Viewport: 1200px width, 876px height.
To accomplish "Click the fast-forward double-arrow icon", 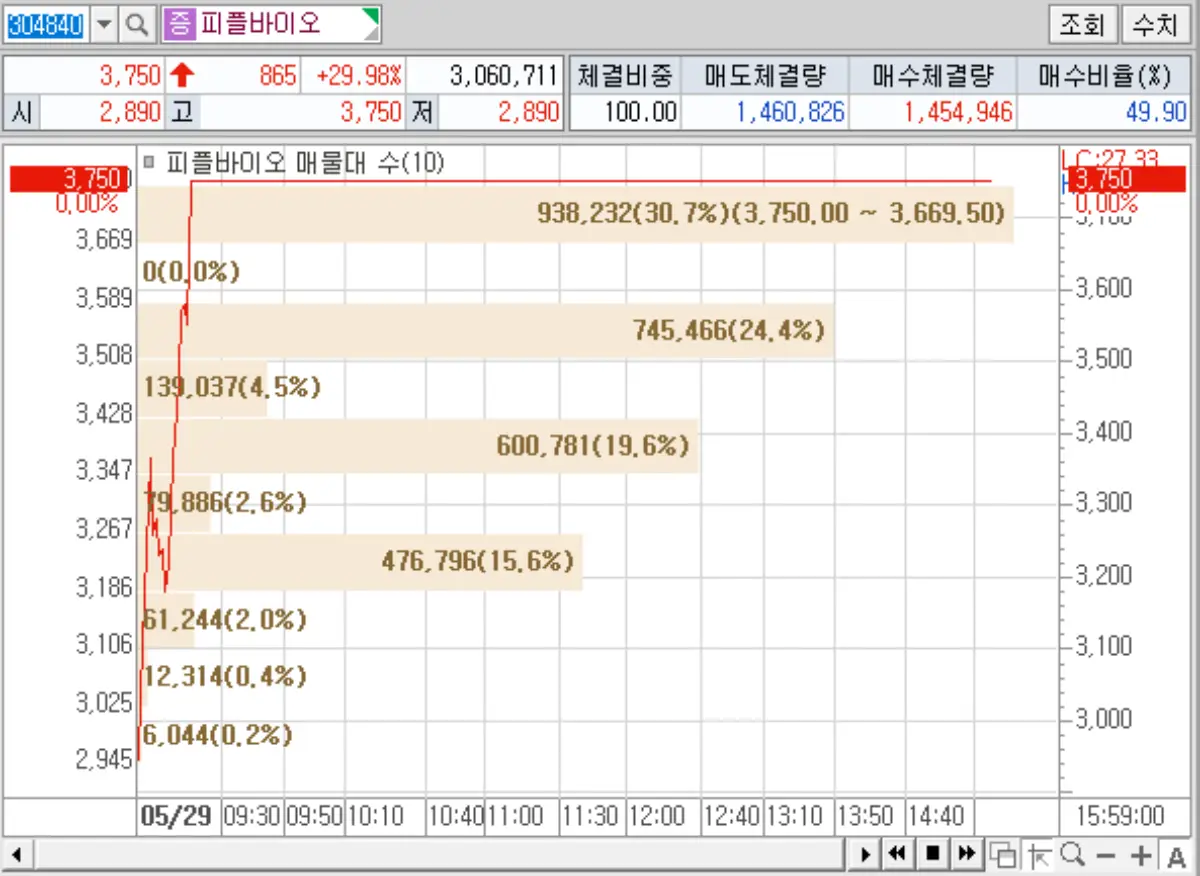I will (x=966, y=854).
